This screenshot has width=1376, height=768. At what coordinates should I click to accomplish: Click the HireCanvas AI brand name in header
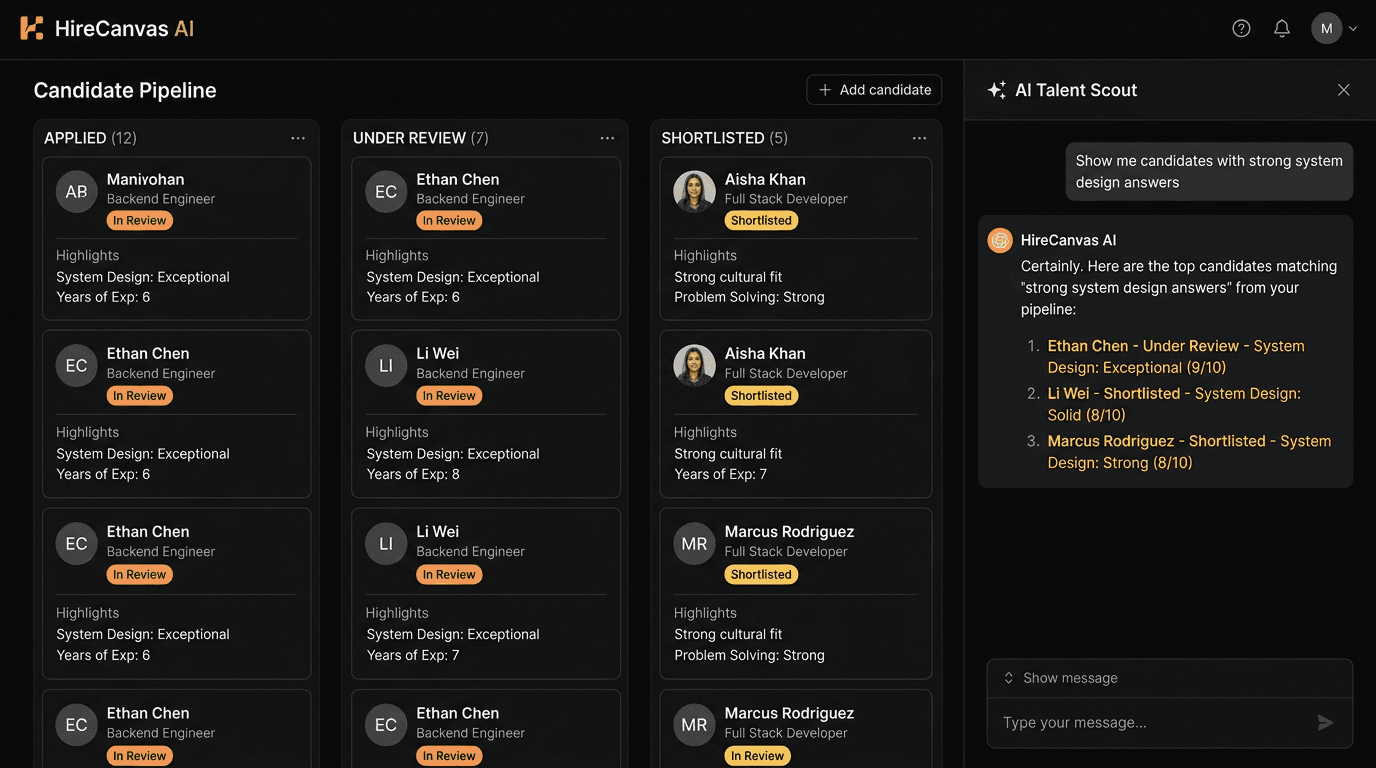coord(124,29)
